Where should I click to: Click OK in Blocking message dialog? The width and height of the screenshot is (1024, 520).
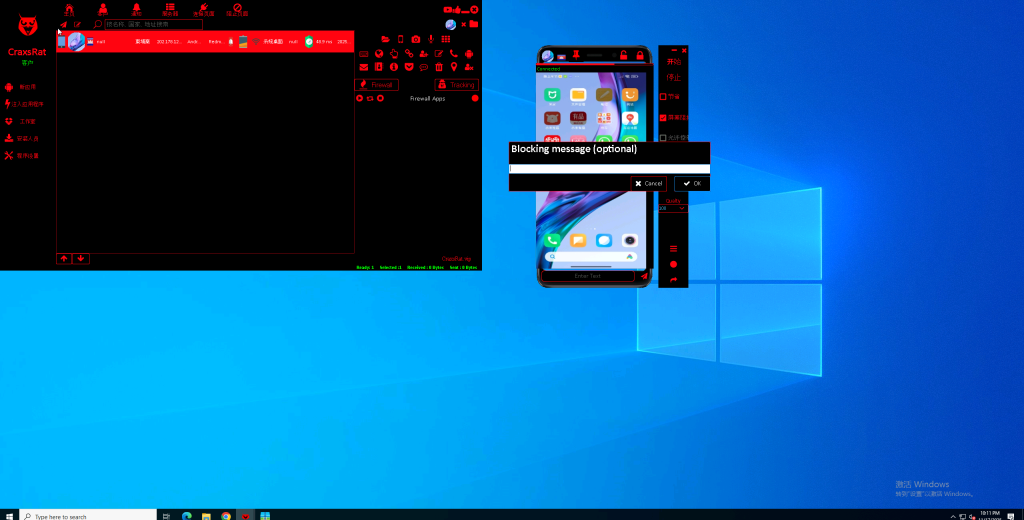pyautogui.click(x=692, y=184)
